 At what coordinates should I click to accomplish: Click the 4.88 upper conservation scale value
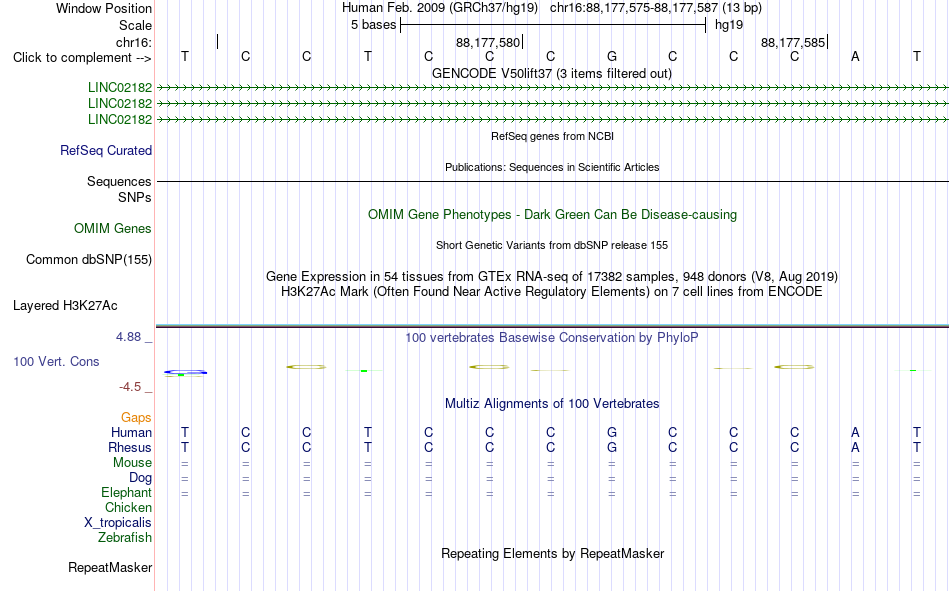point(128,337)
